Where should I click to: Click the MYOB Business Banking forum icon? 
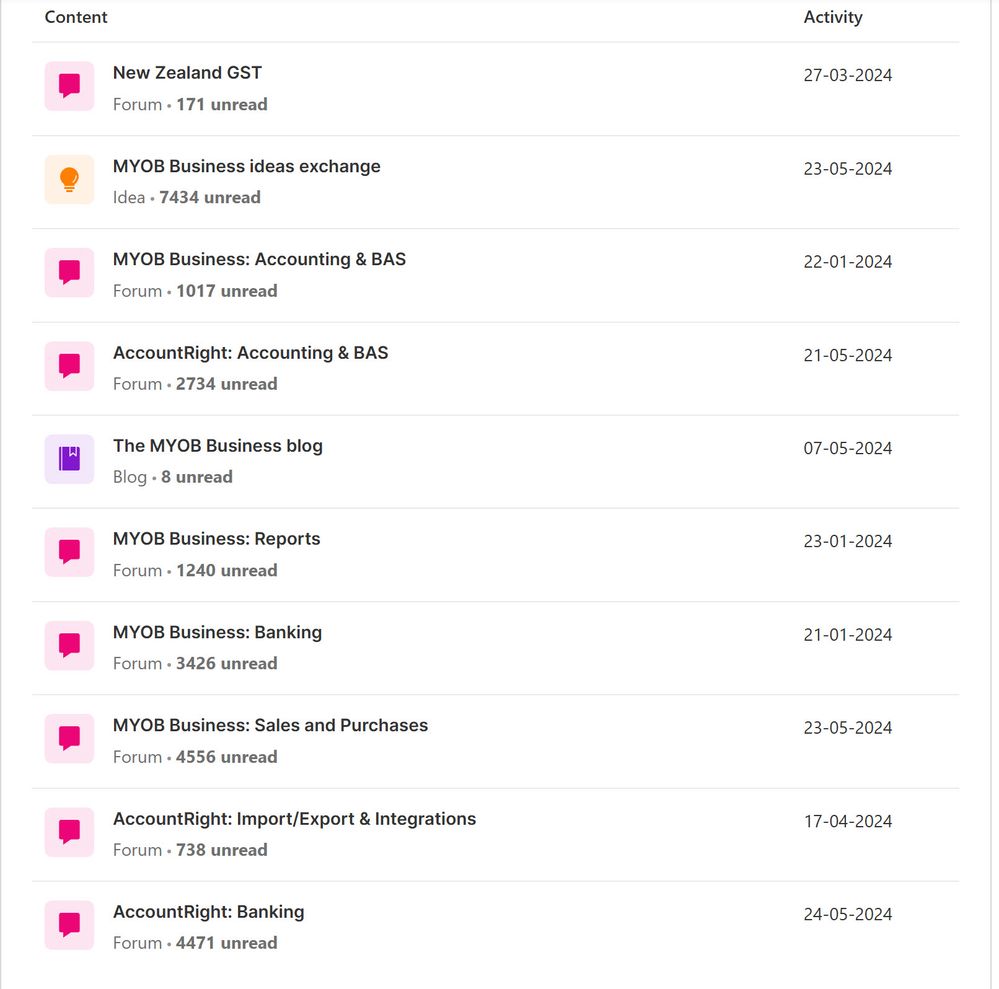(69, 645)
